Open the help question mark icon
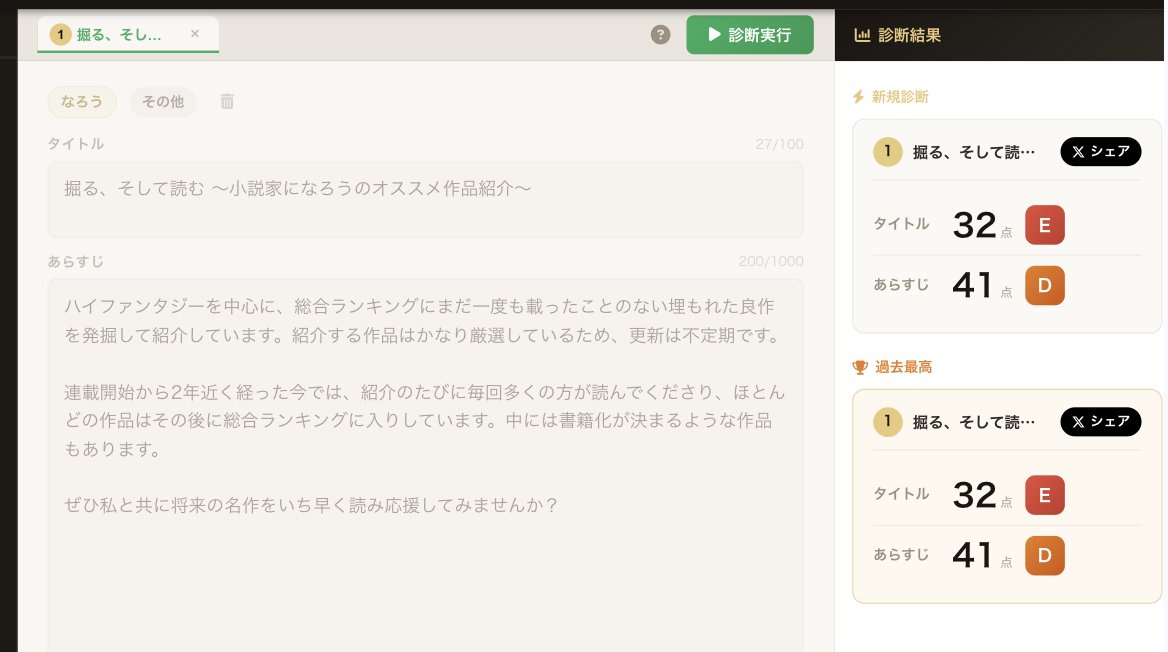 660,34
